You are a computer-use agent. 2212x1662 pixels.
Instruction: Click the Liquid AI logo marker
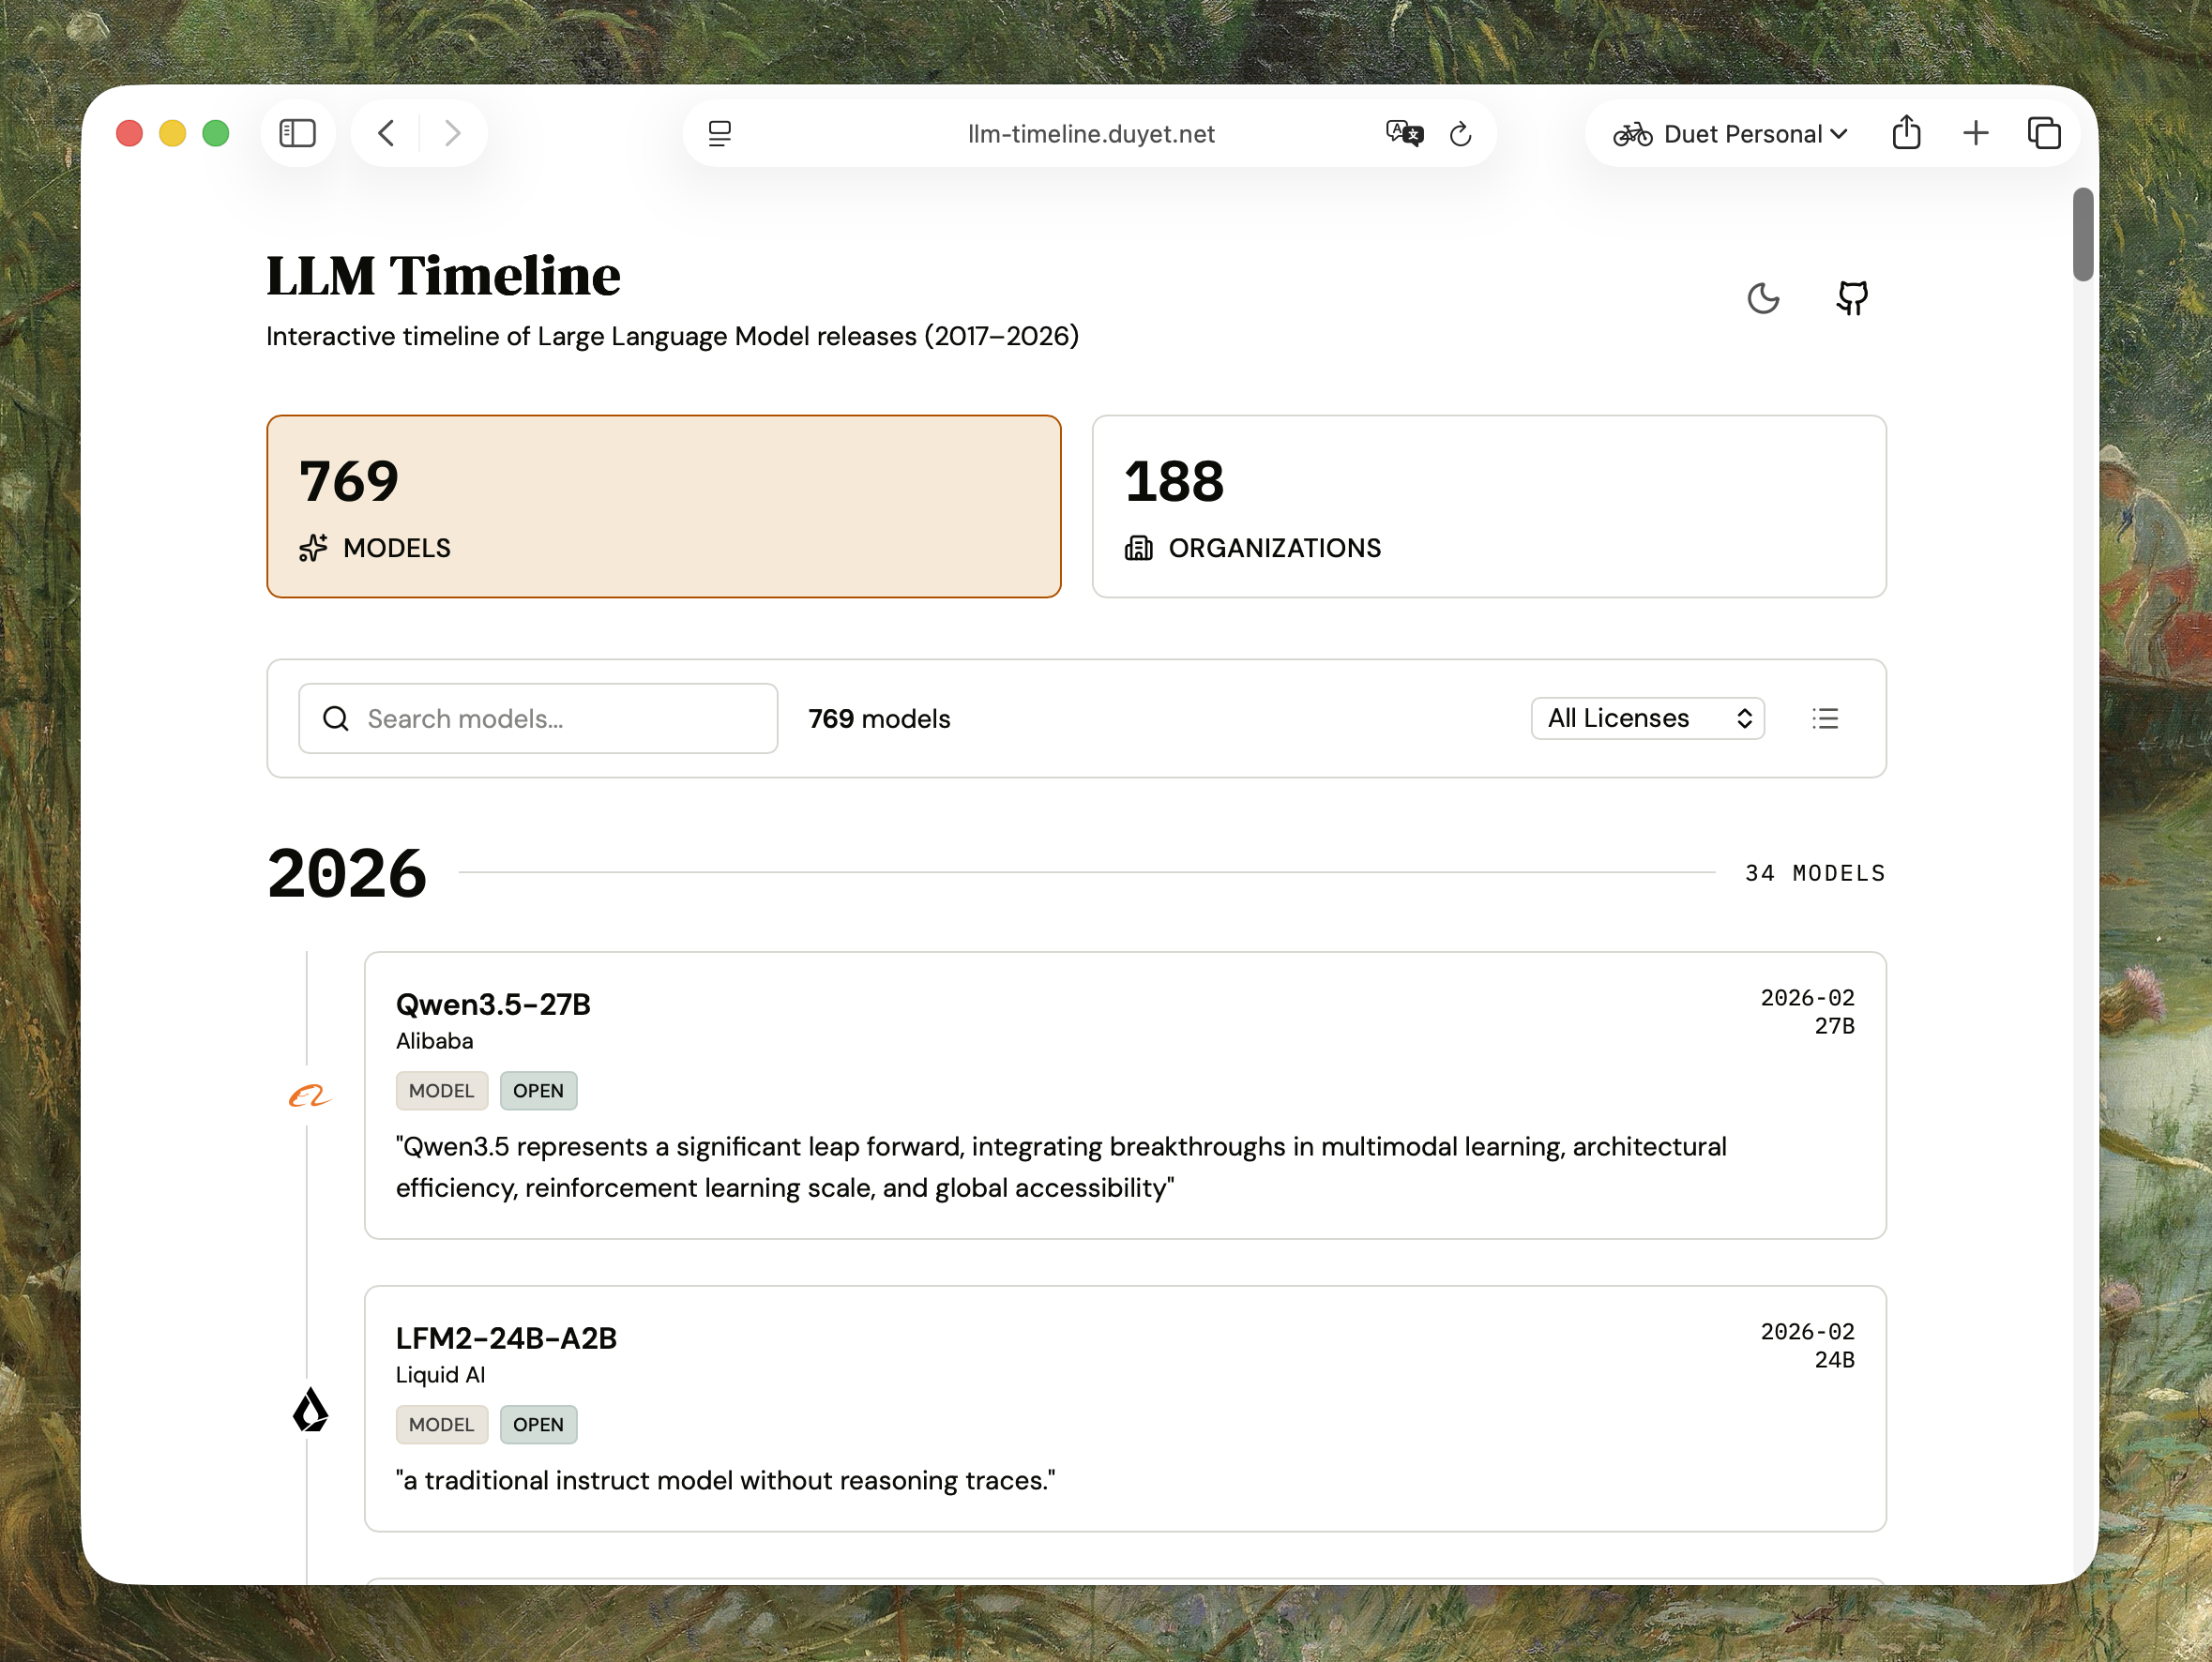310,1410
